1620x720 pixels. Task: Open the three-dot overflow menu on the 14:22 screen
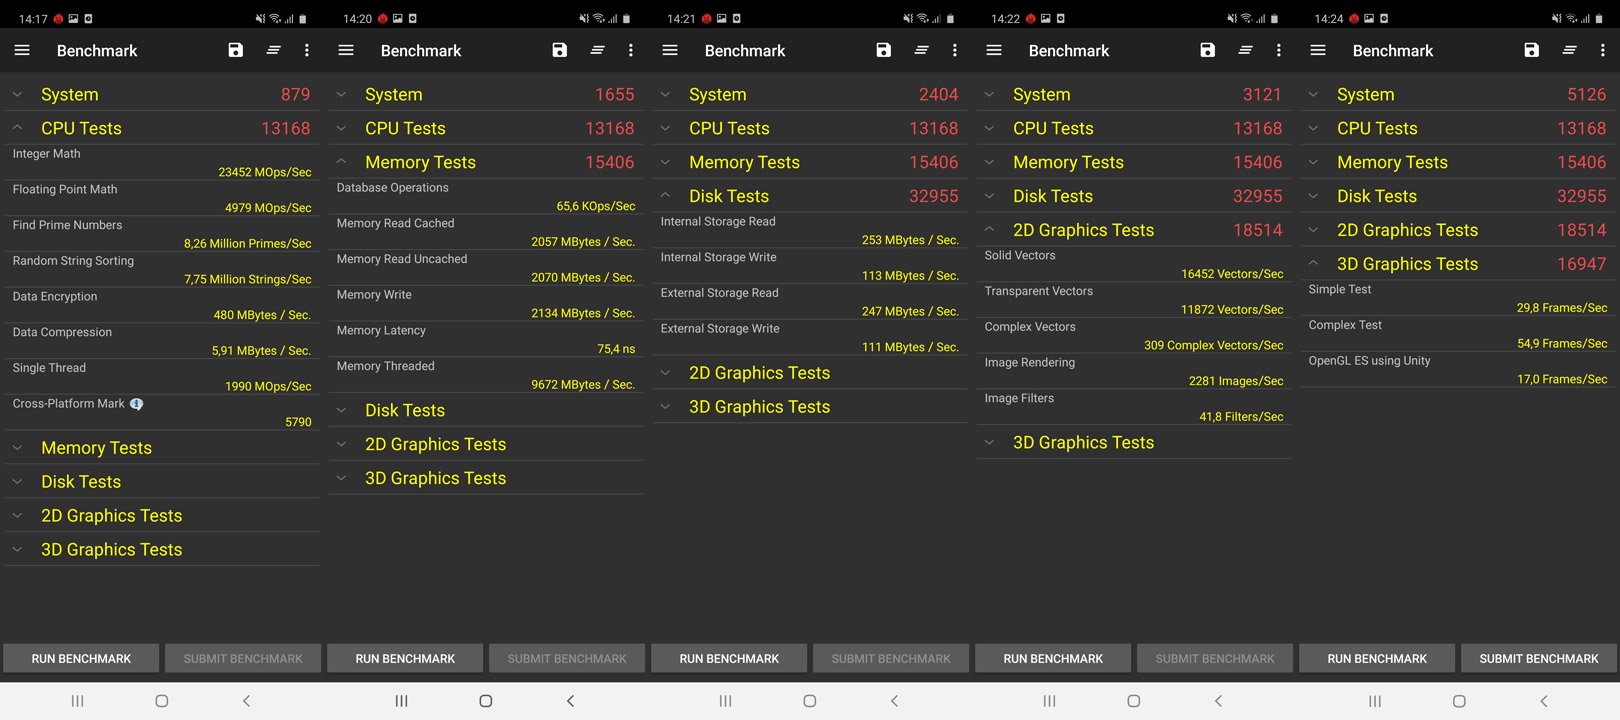click(1279, 50)
